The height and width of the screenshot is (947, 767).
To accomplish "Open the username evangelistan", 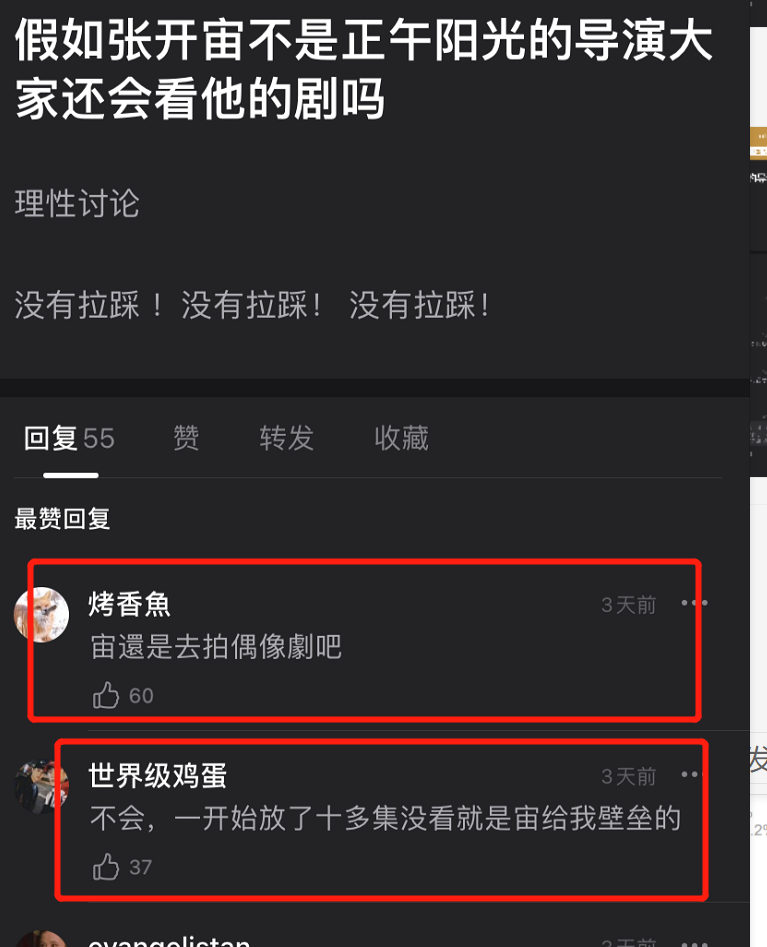I will click(x=169, y=941).
